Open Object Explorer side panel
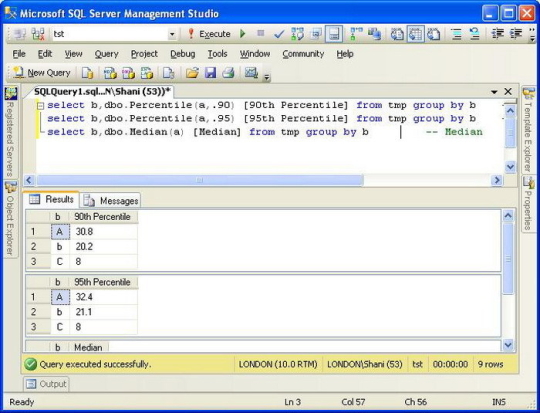This screenshot has height=413, width=540. coord(10,219)
